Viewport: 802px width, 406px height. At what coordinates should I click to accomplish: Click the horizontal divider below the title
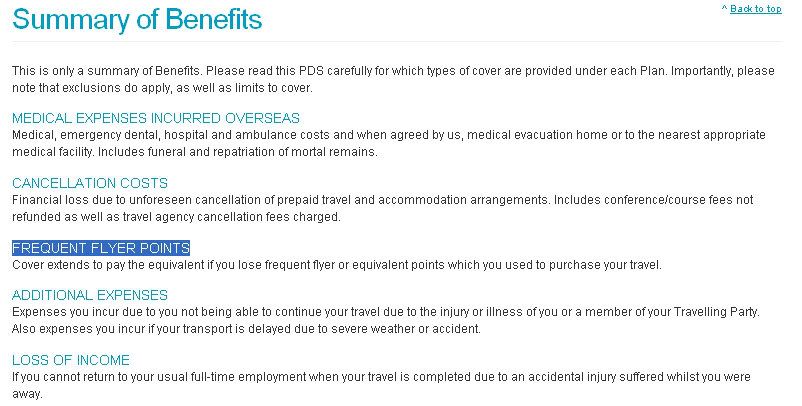tap(397, 41)
